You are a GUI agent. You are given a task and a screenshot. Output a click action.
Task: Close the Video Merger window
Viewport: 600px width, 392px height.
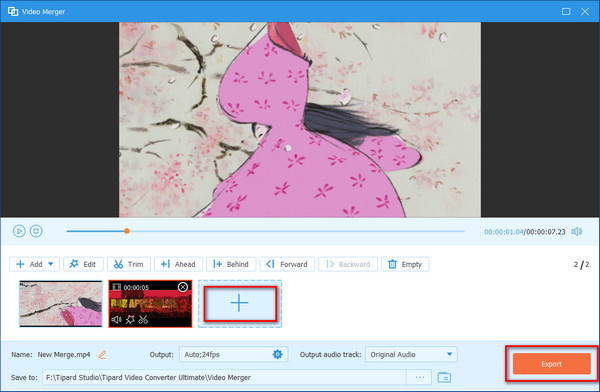click(x=585, y=11)
